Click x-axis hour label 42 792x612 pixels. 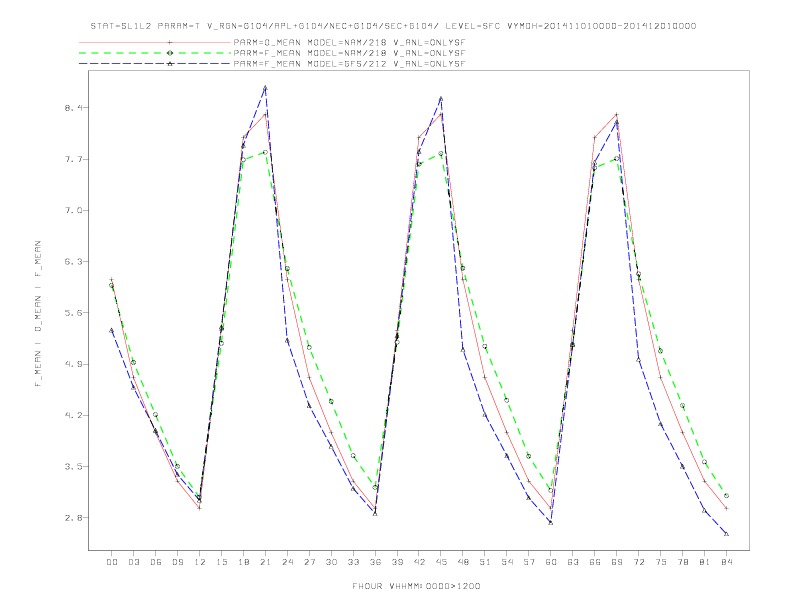tap(419, 562)
